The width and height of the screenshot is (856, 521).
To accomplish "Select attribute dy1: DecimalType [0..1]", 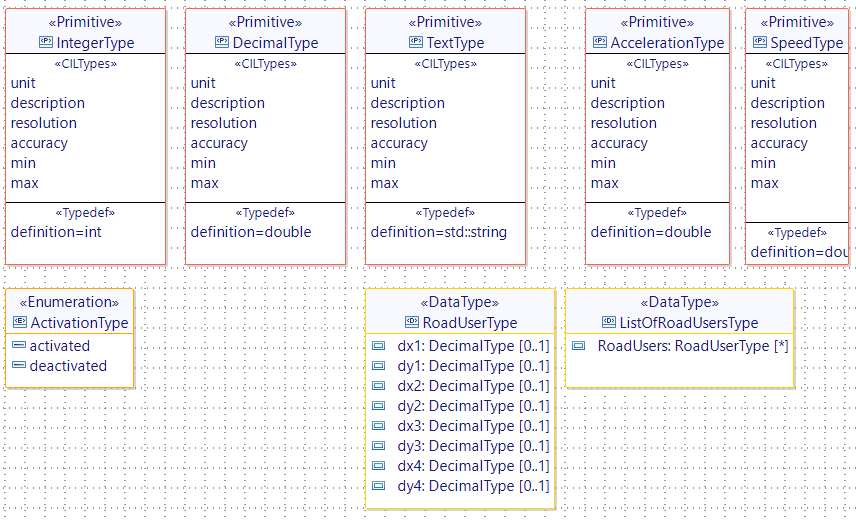I will point(473,366).
